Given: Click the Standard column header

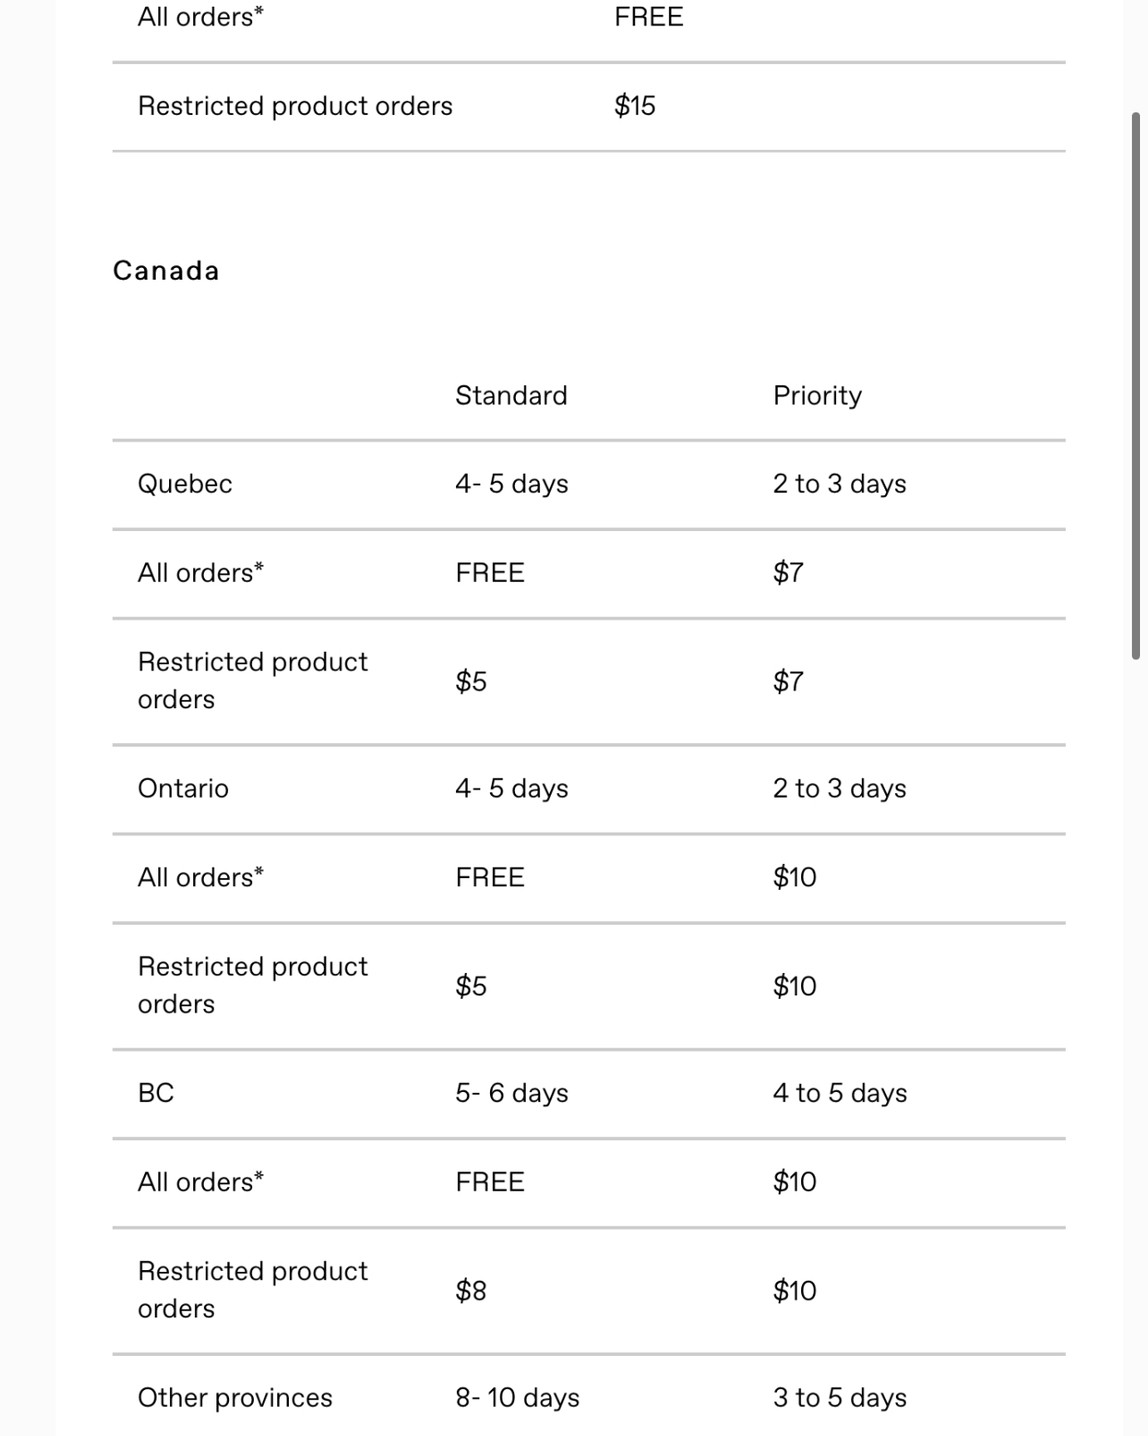Looking at the screenshot, I should 511,396.
